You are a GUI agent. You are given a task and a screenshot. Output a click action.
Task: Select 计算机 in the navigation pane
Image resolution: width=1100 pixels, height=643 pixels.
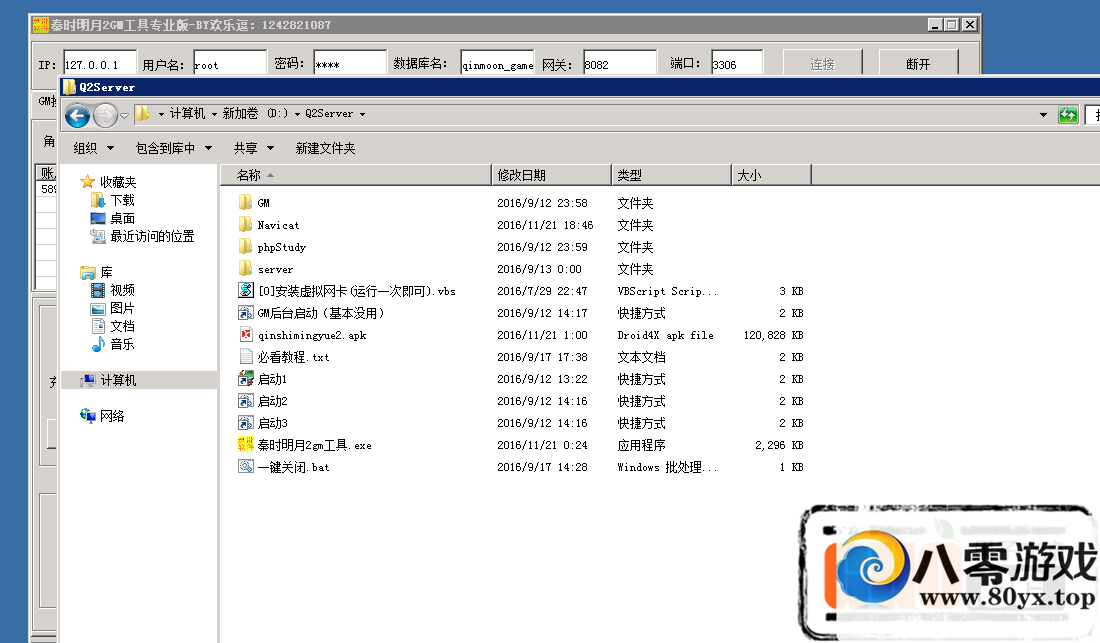point(118,380)
